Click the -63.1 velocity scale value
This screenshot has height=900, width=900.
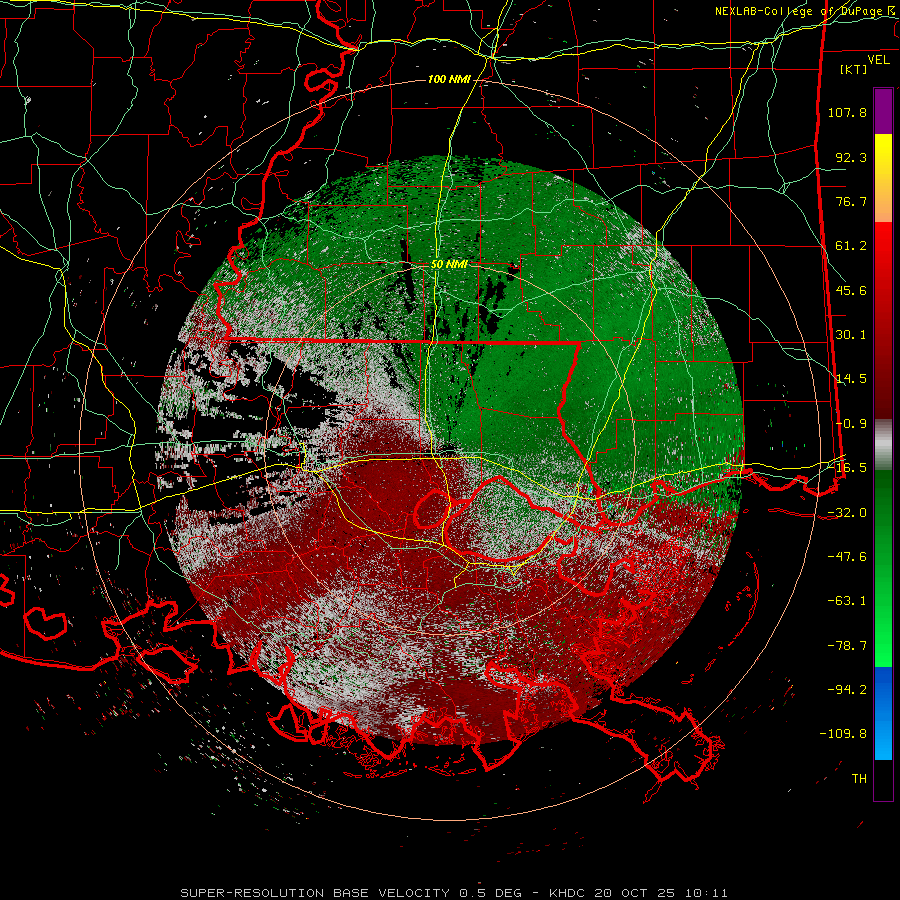click(847, 601)
